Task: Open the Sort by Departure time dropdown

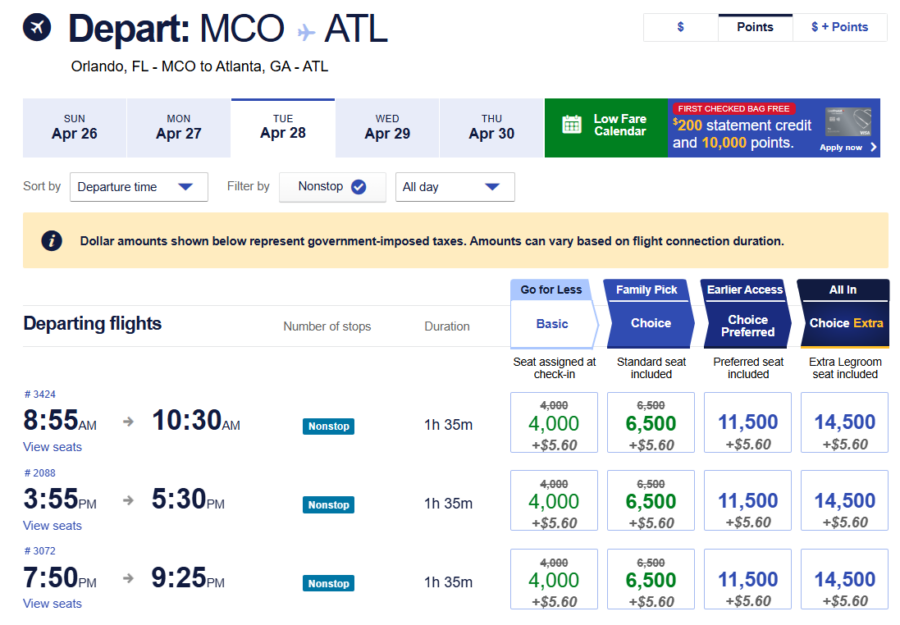Action: (138, 187)
